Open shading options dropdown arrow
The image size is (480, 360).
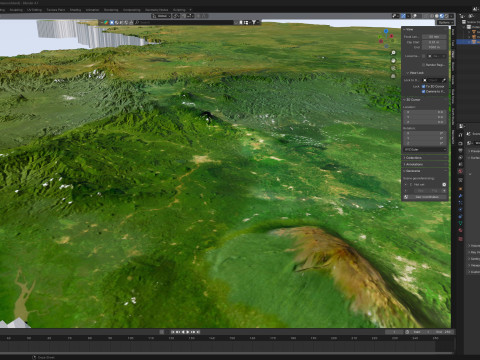451,16
